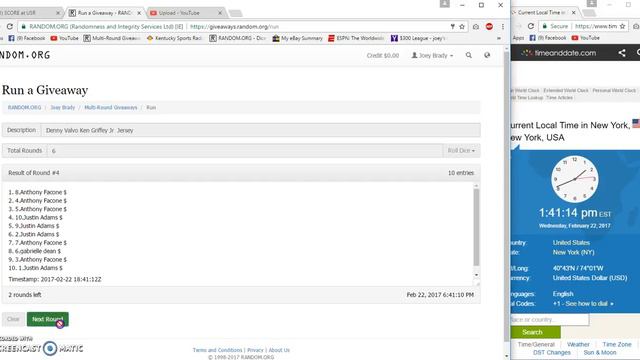Open Weather section on timeanddate
The height and width of the screenshot is (360, 640).
[578, 344]
